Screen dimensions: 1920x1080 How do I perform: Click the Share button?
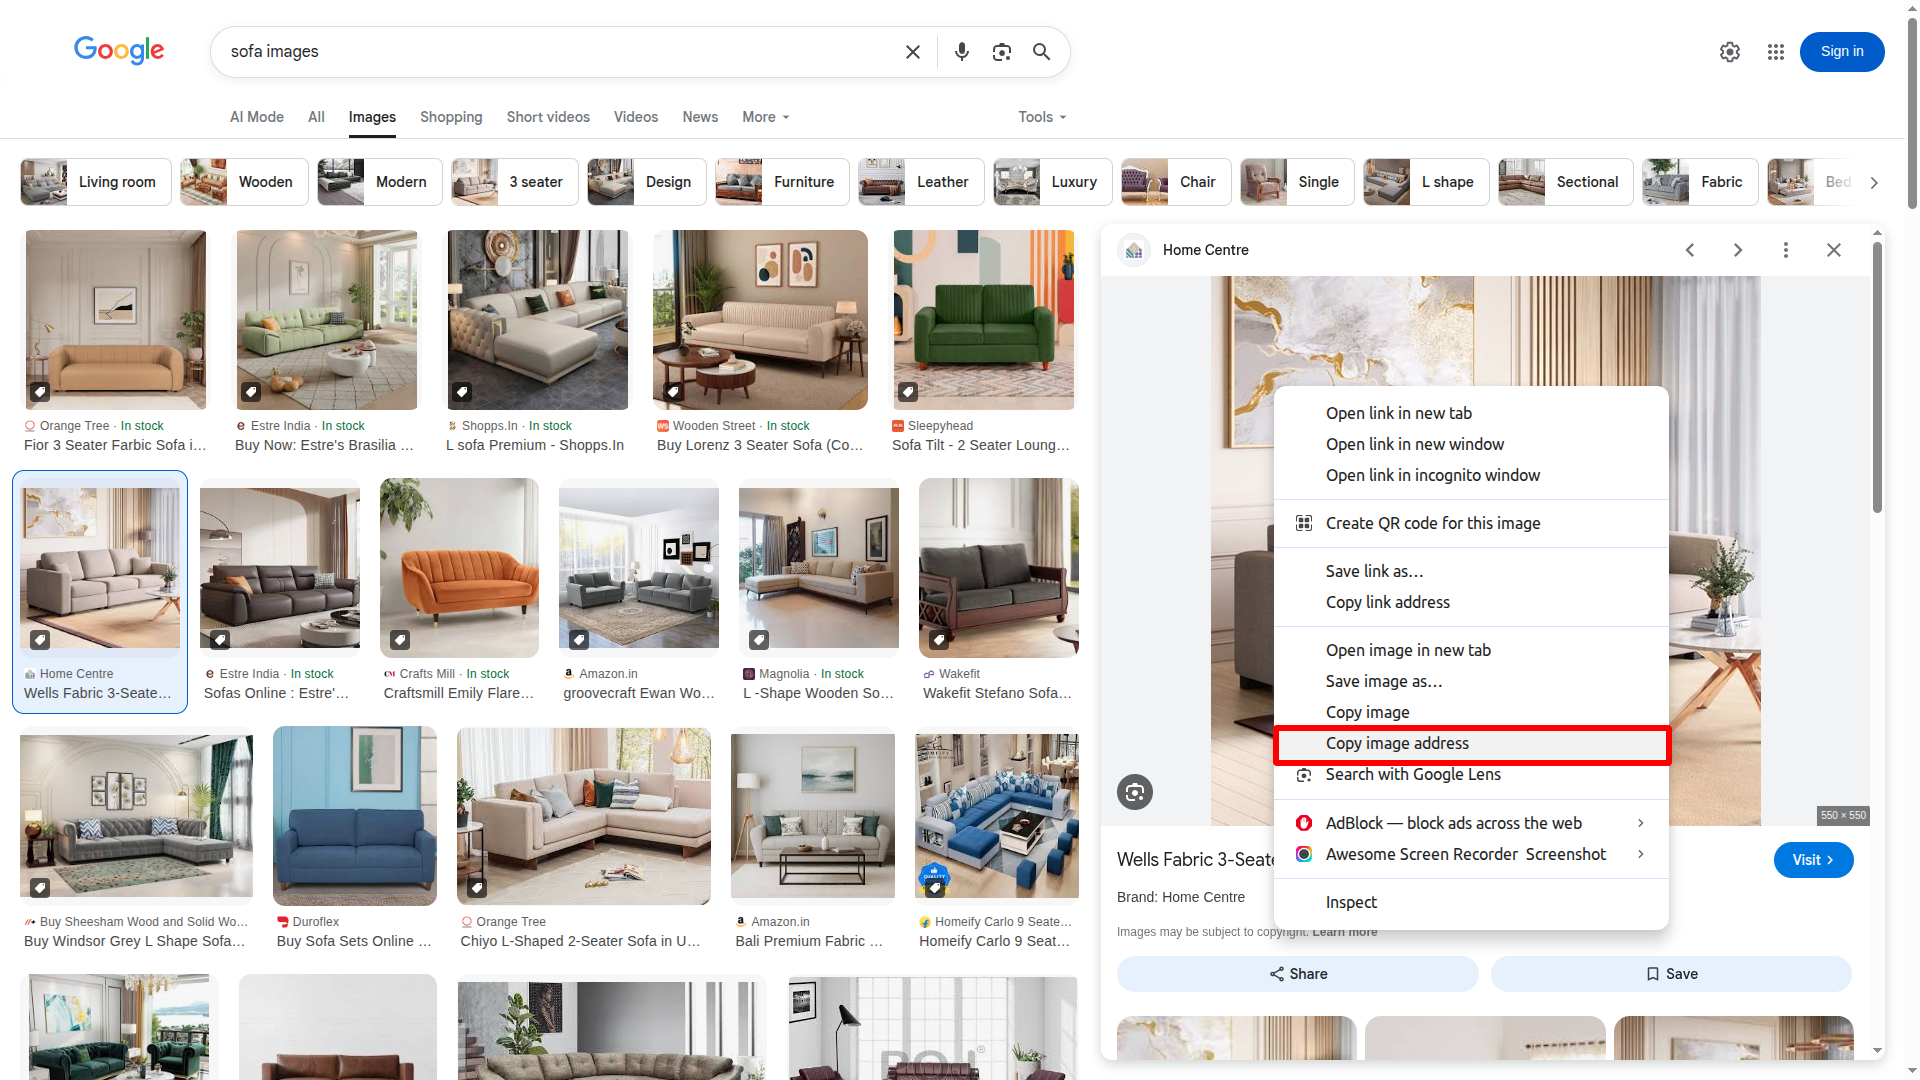[1297, 974]
